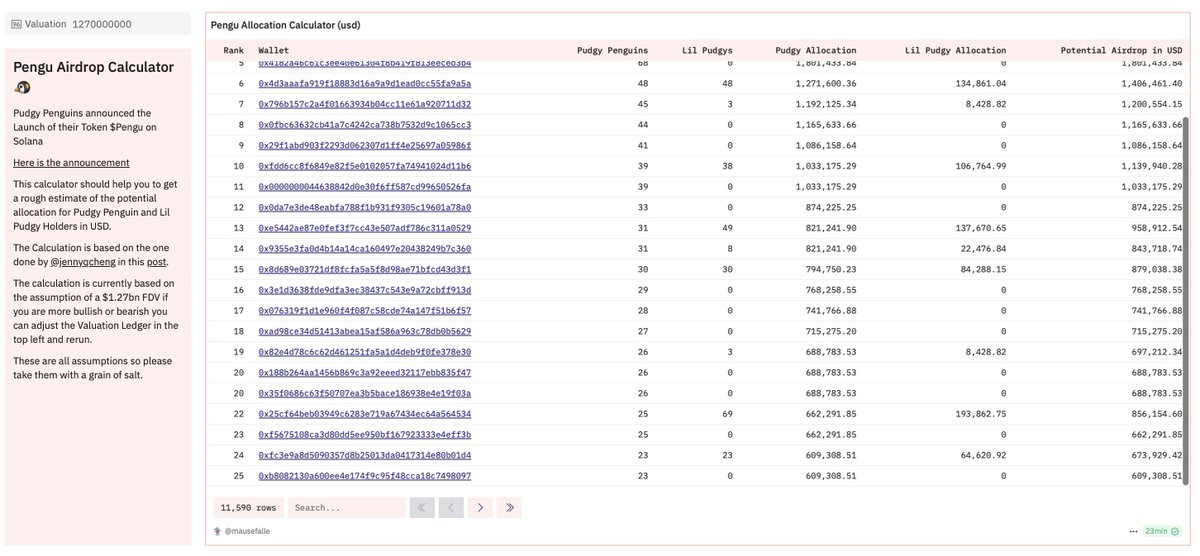Sort by Potential Airdrop in USD header
The image size is (1200, 556).
pyautogui.click(x=1122, y=50)
